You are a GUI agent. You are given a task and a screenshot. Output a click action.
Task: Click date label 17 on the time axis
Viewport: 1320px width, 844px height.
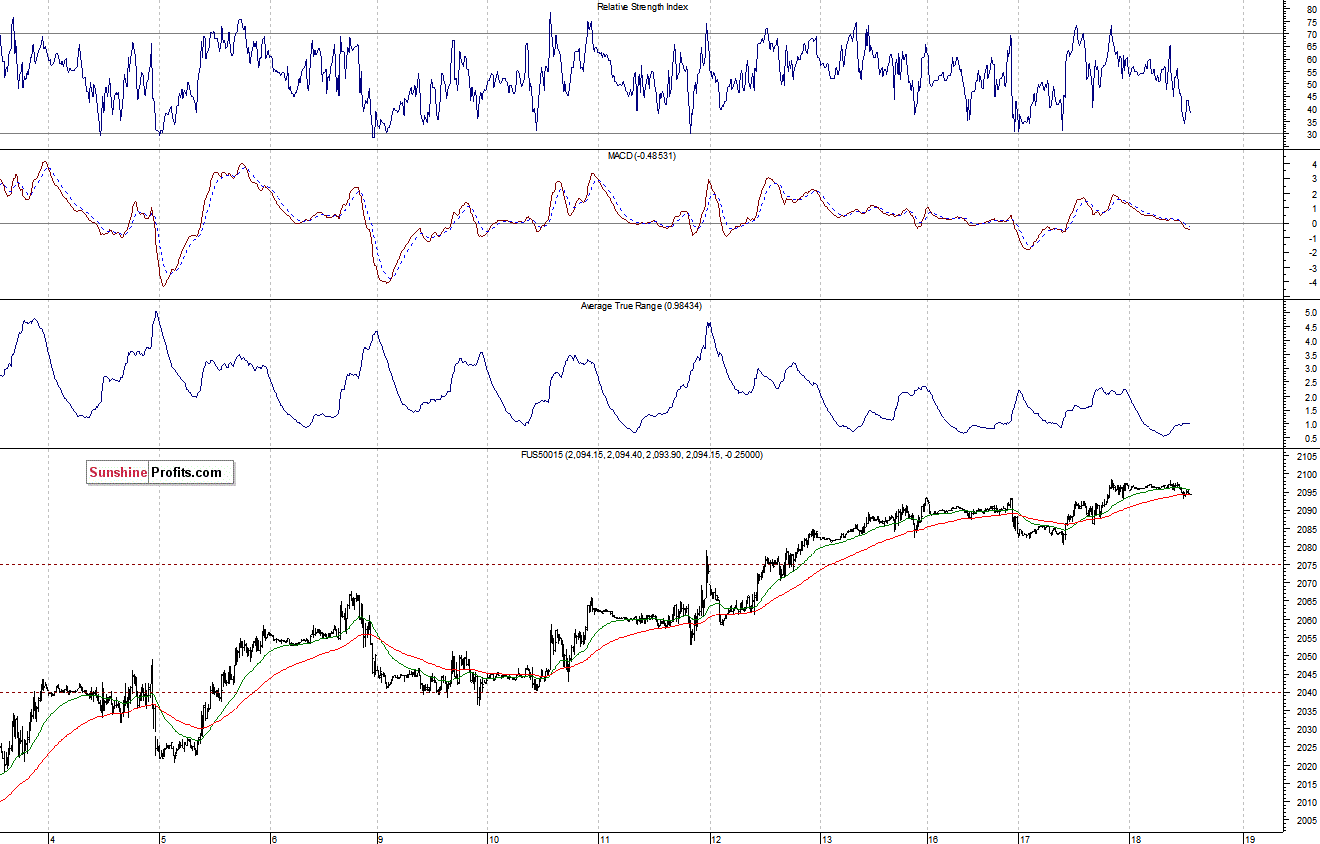point(1025,839)
